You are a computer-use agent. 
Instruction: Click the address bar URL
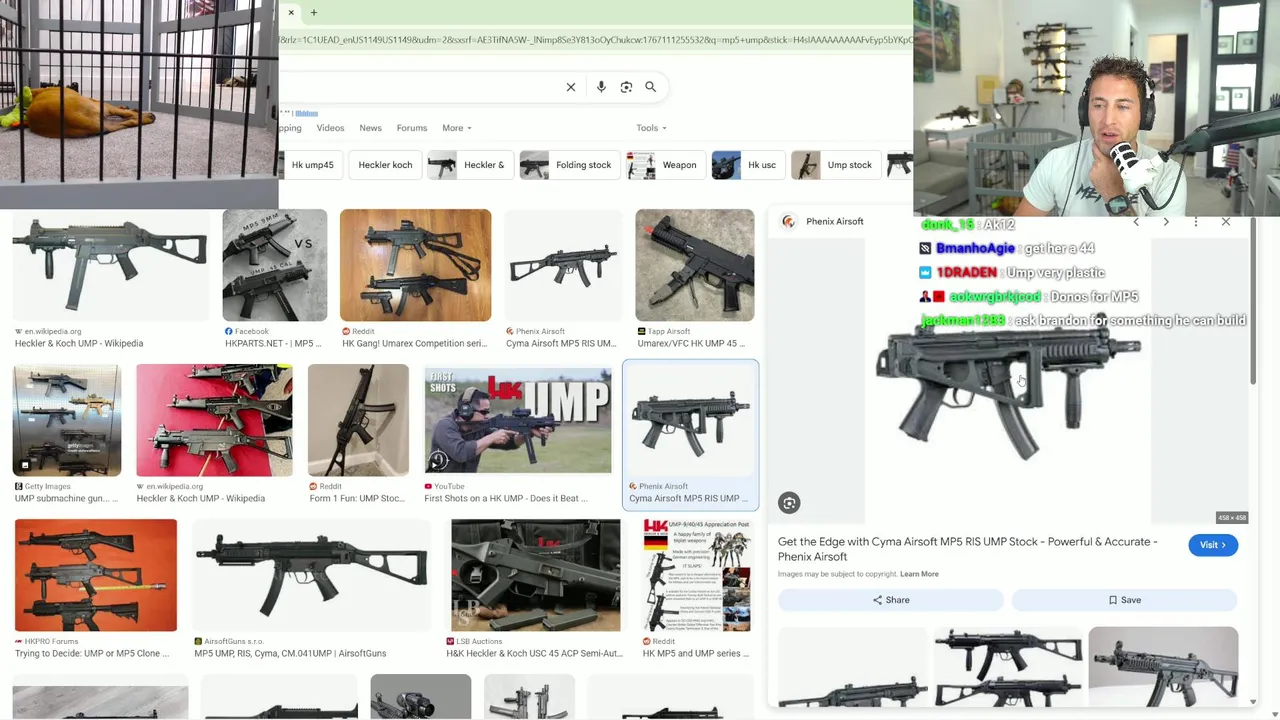(596, 40)
